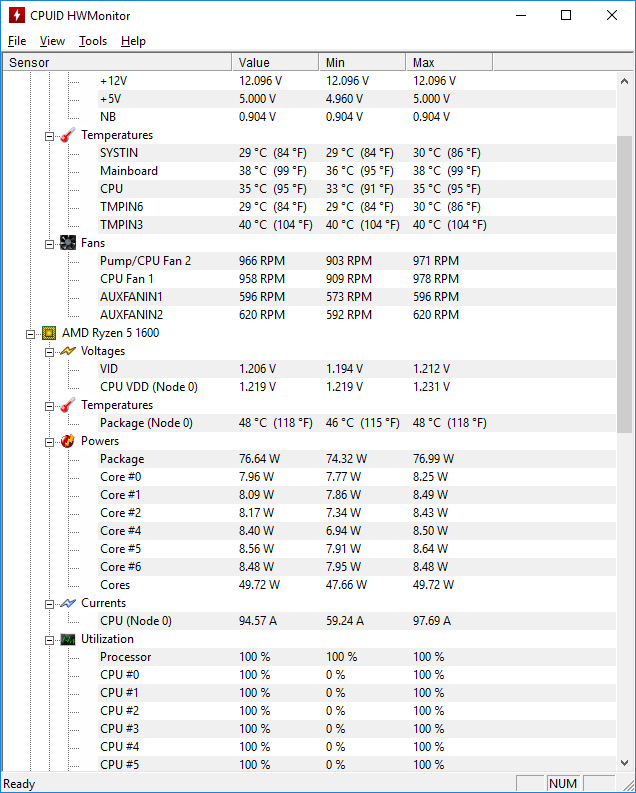The width and height of the screenshot is (636, 793).
Task: Open the Tools menu
Action: coord(93,41)
